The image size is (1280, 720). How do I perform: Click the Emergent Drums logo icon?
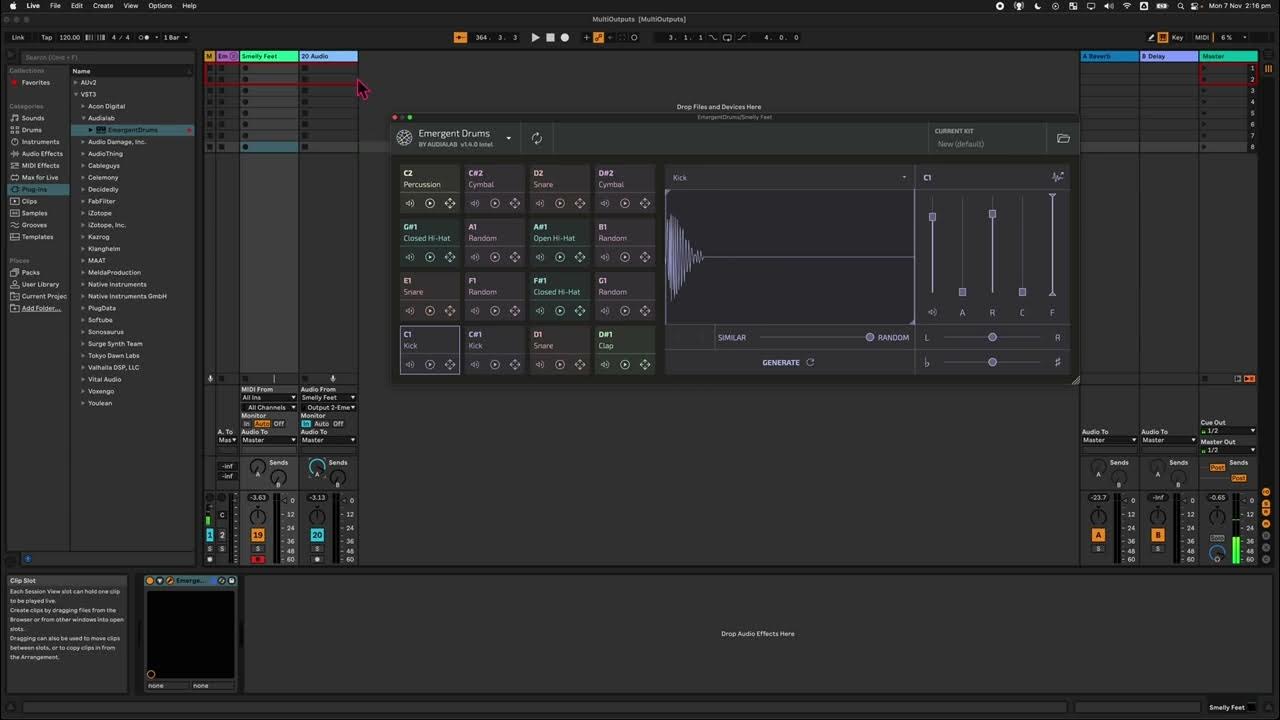click(404, 138)
